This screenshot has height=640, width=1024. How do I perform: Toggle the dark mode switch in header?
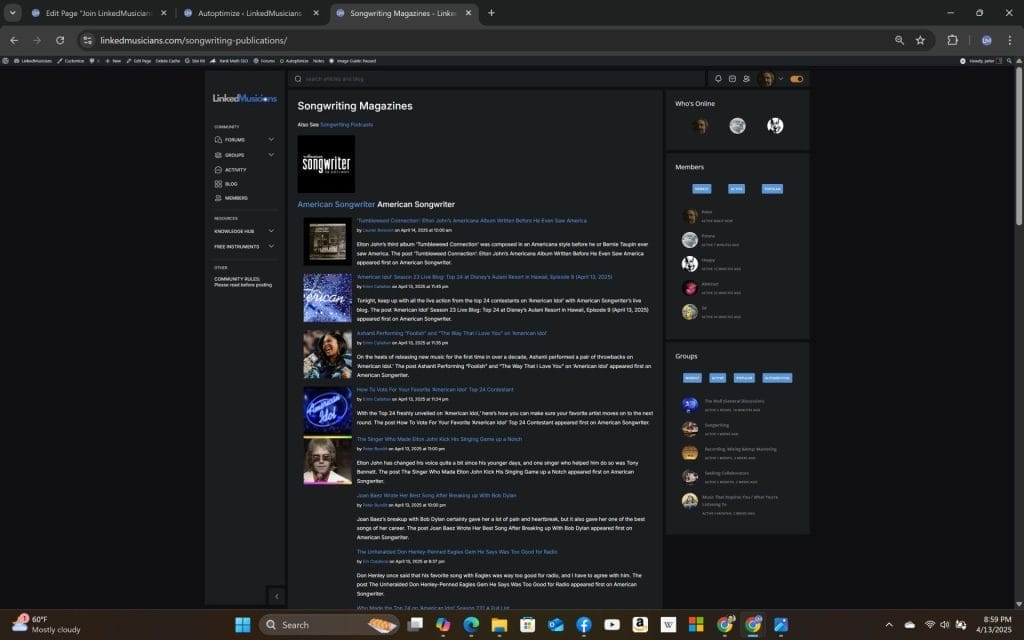click(x=797, y=79)
